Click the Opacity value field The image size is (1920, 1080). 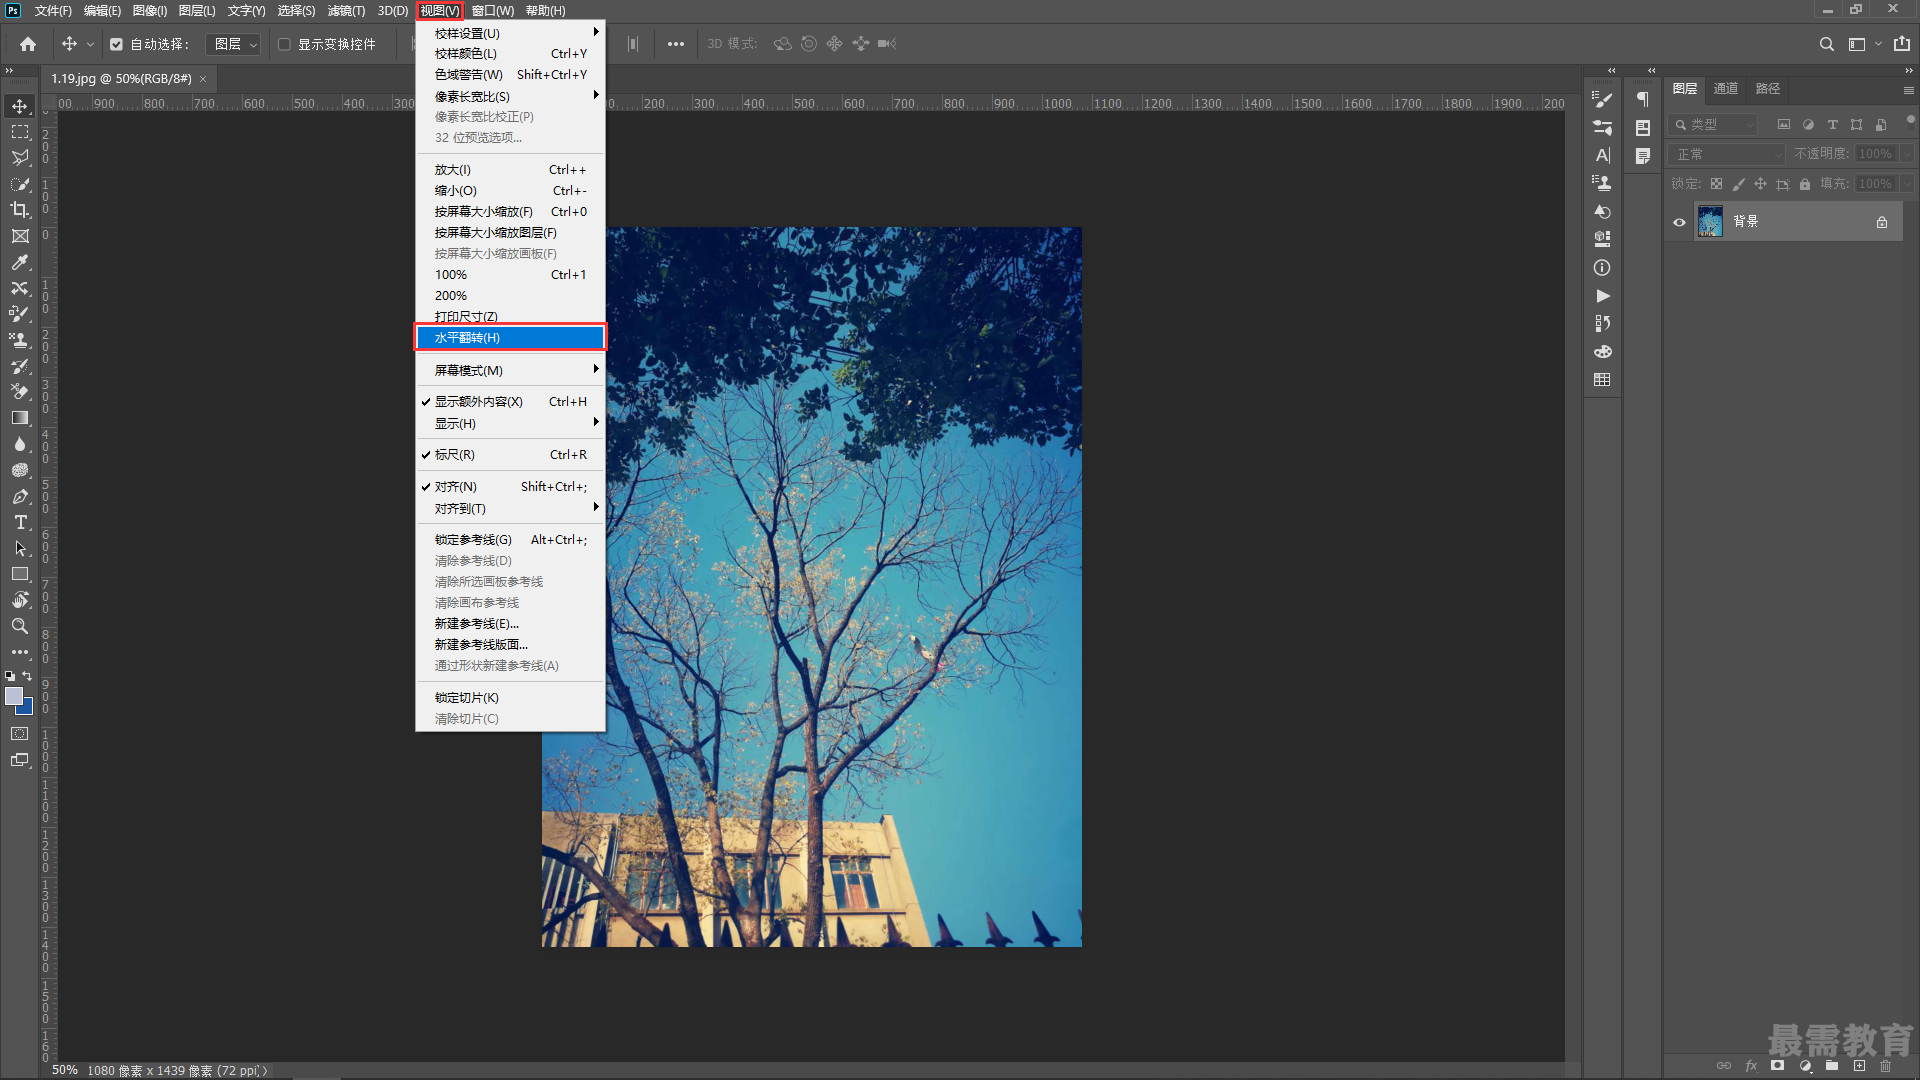1876,154
